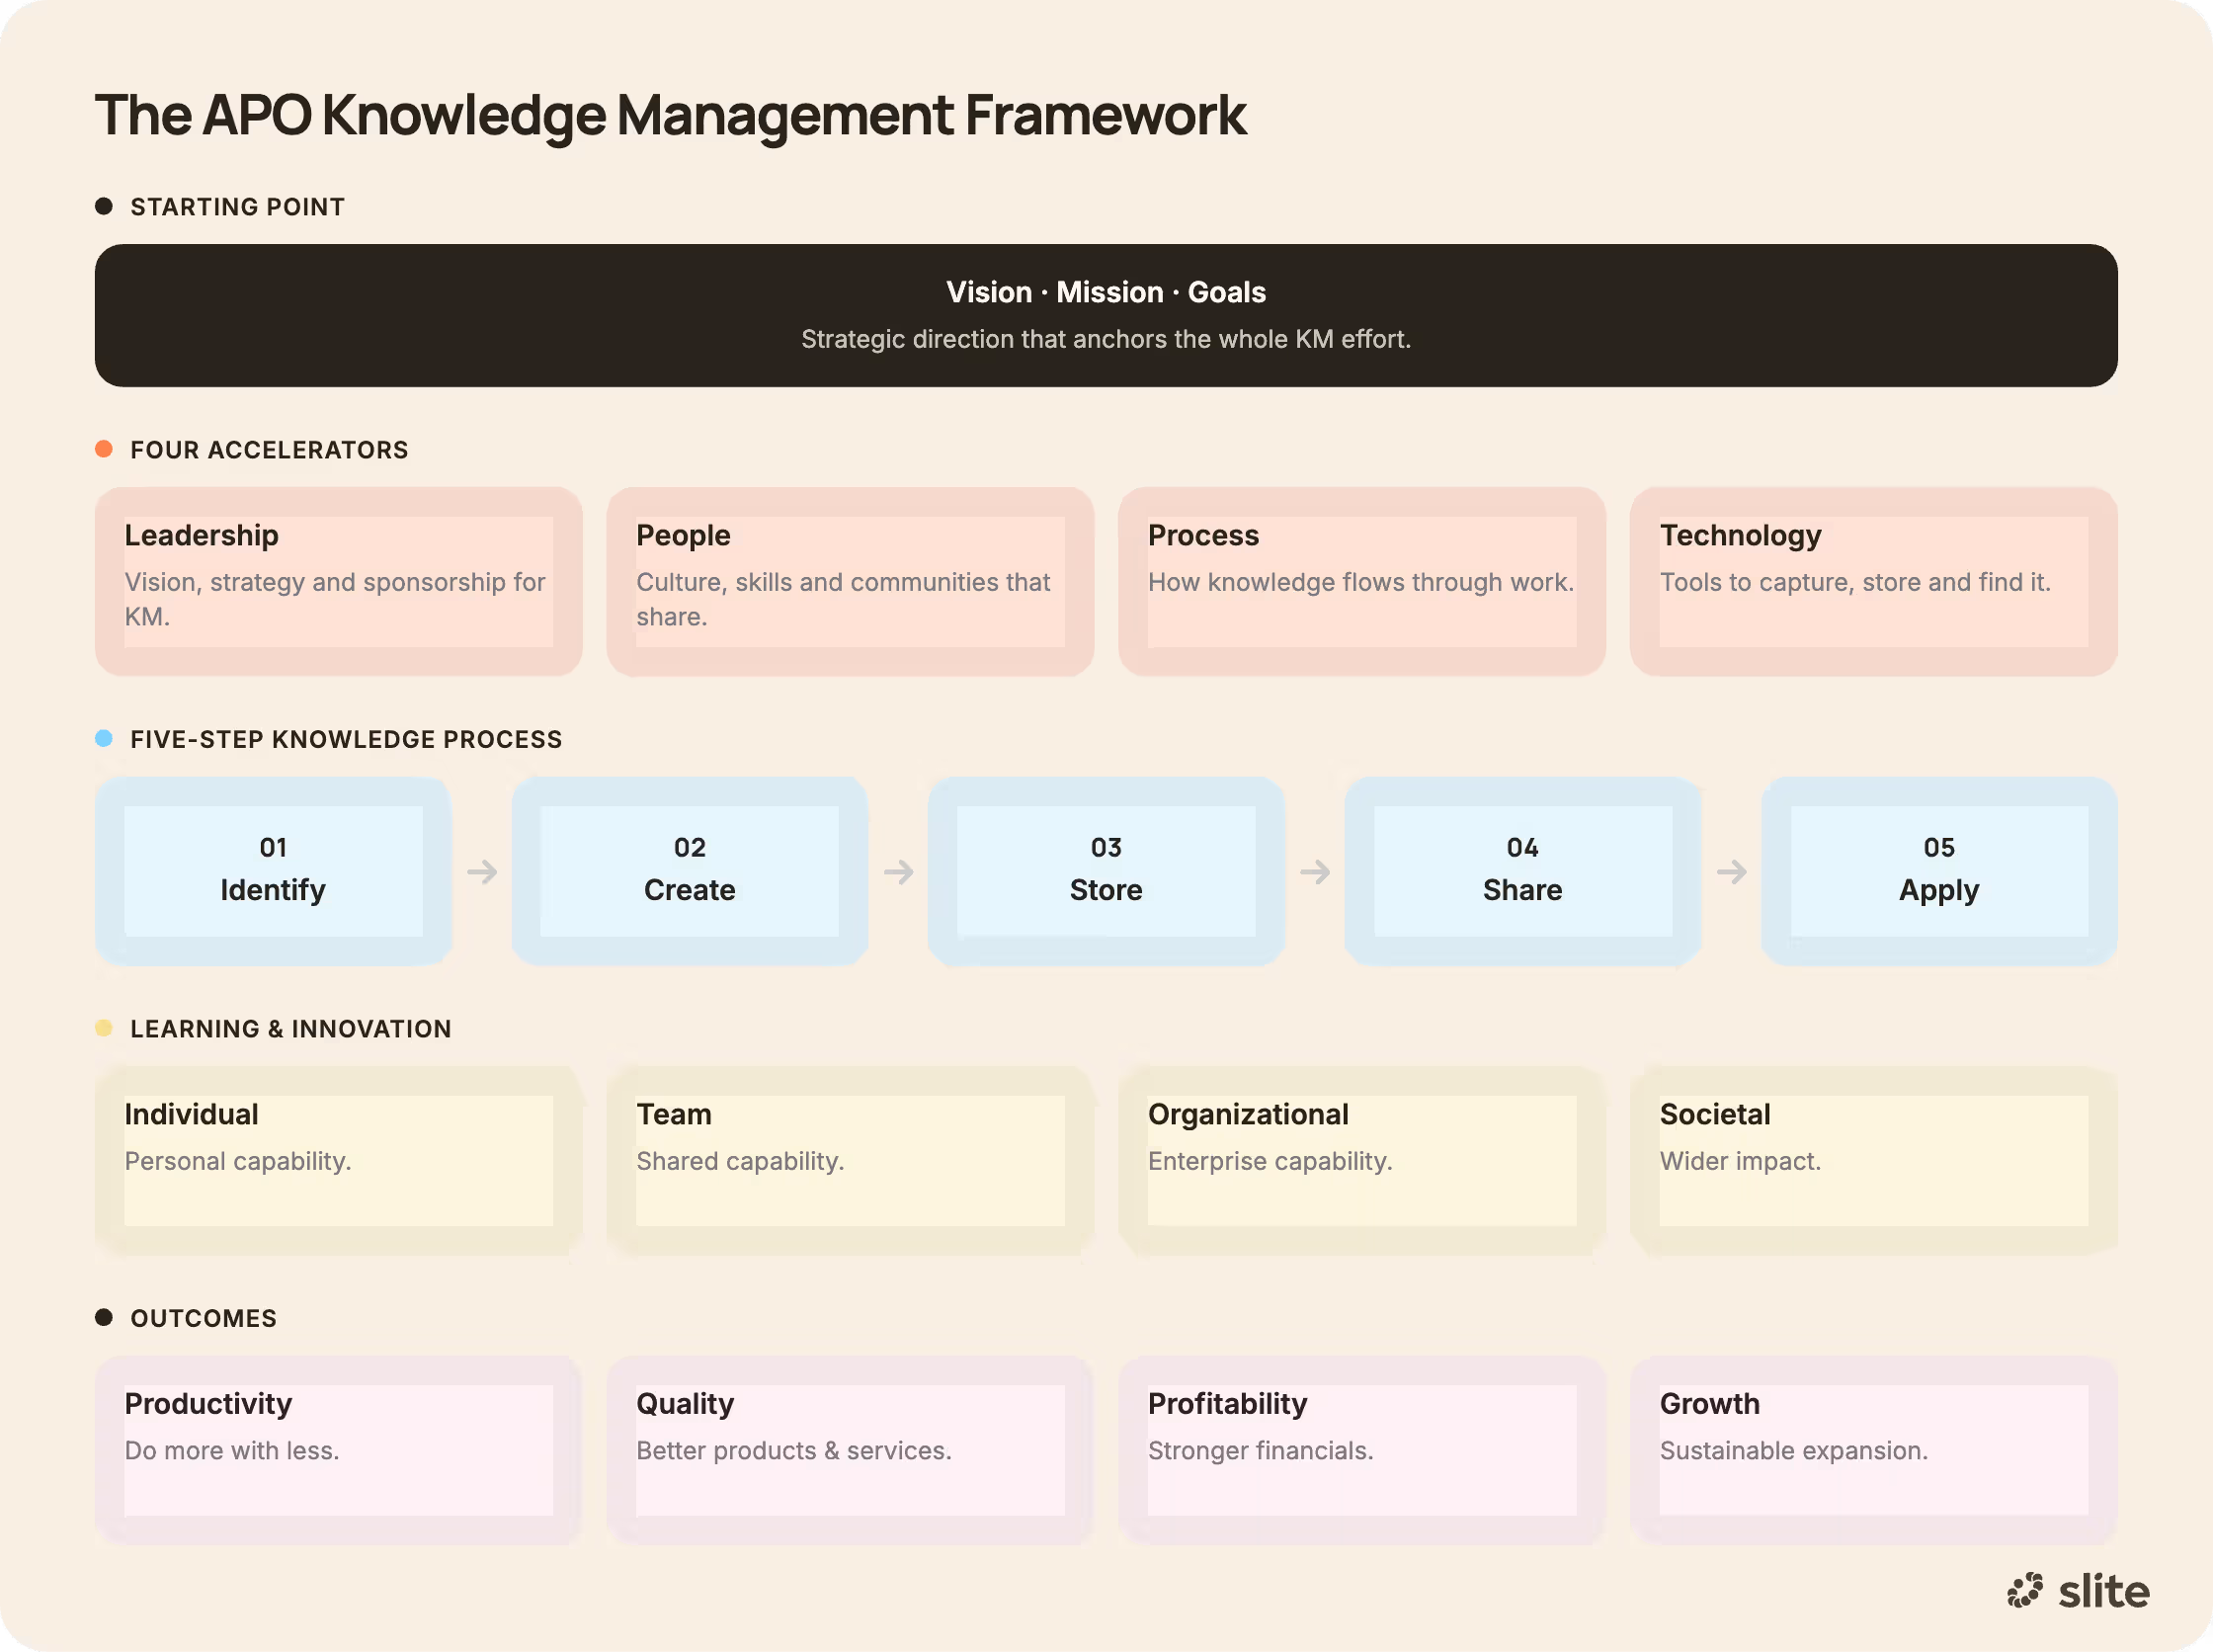Click text How knowledge flows through work

pyautogui.click(x=1361, y=582)
